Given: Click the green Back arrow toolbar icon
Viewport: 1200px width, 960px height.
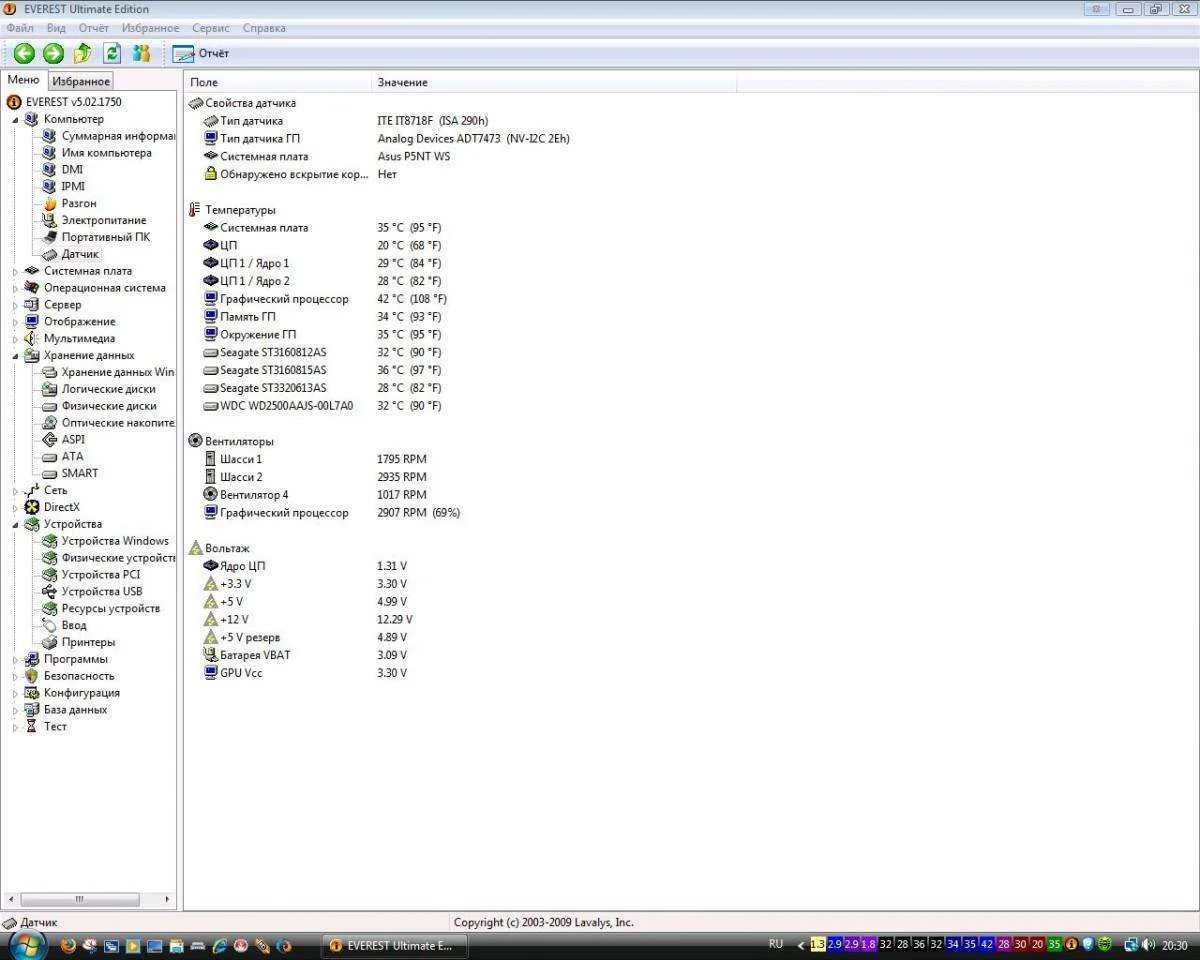Looking at the screenshot, I should click(x=24, y=53).
